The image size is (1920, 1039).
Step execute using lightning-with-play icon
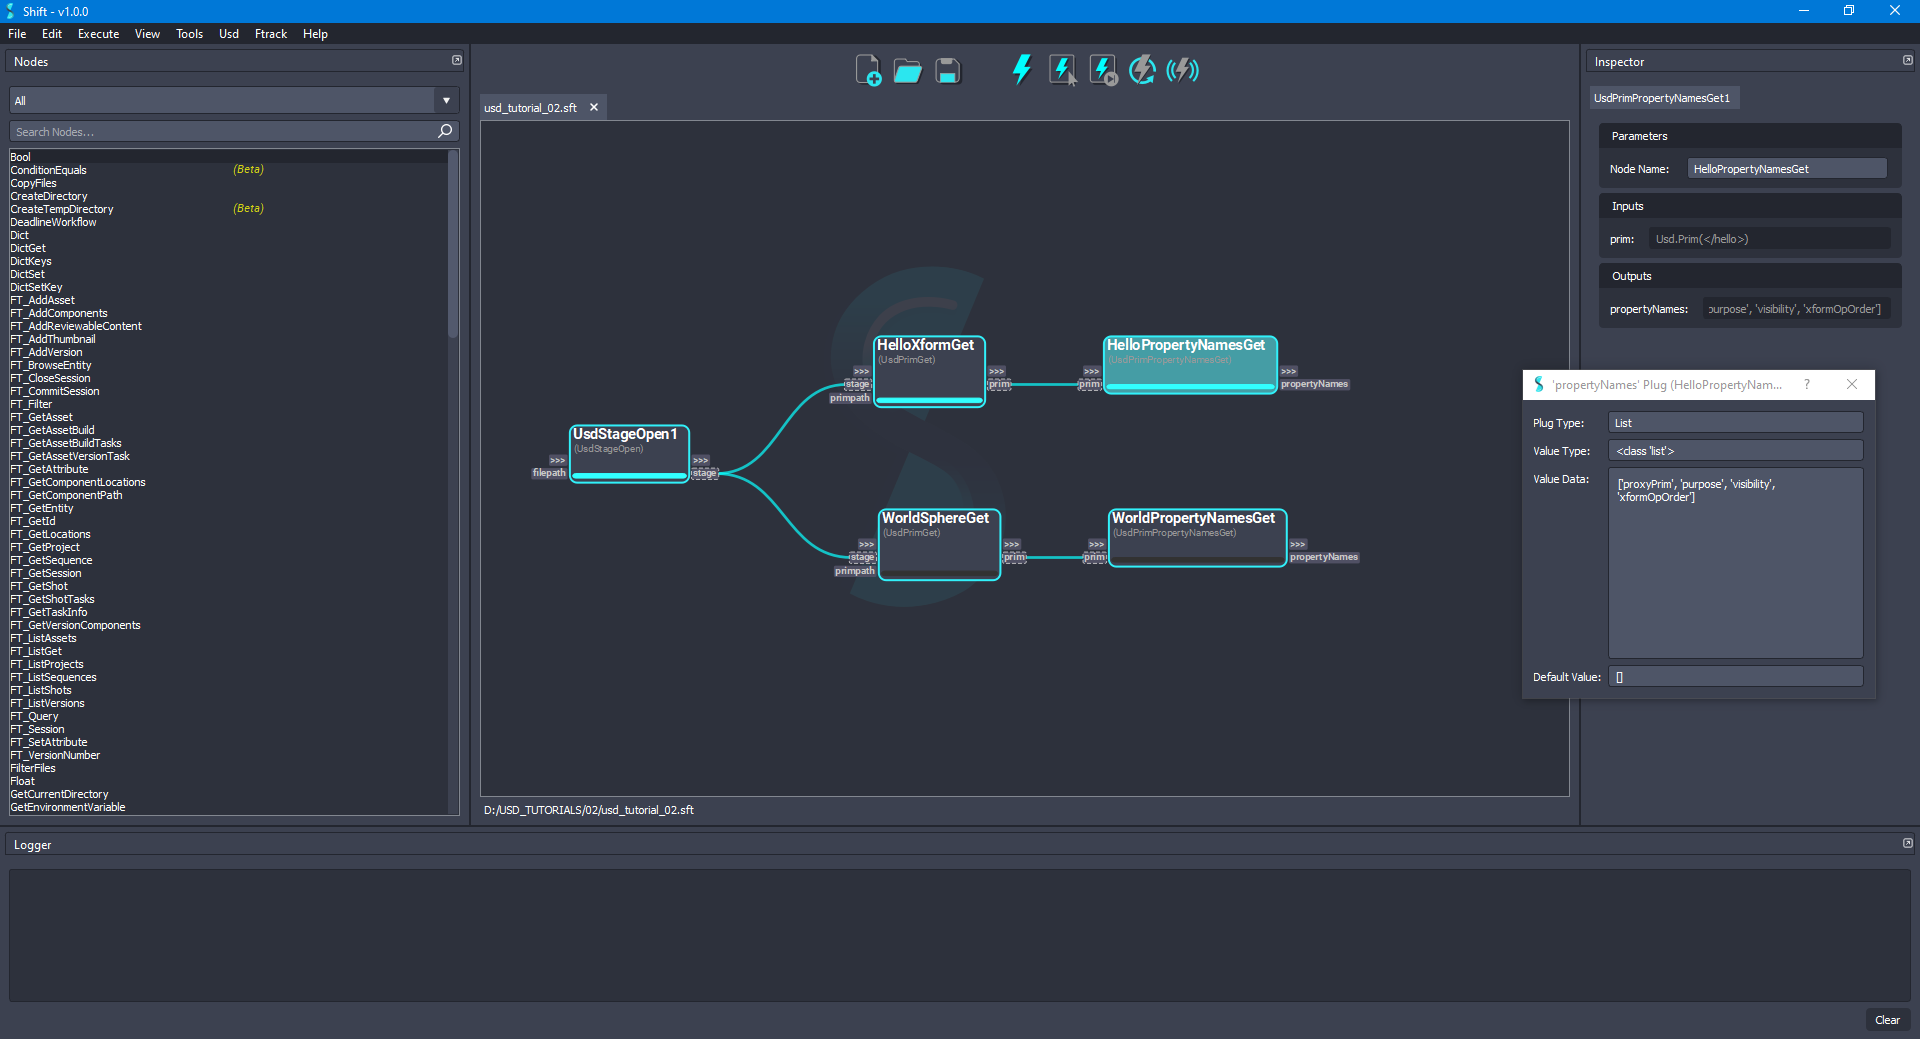click(1101, 70)
